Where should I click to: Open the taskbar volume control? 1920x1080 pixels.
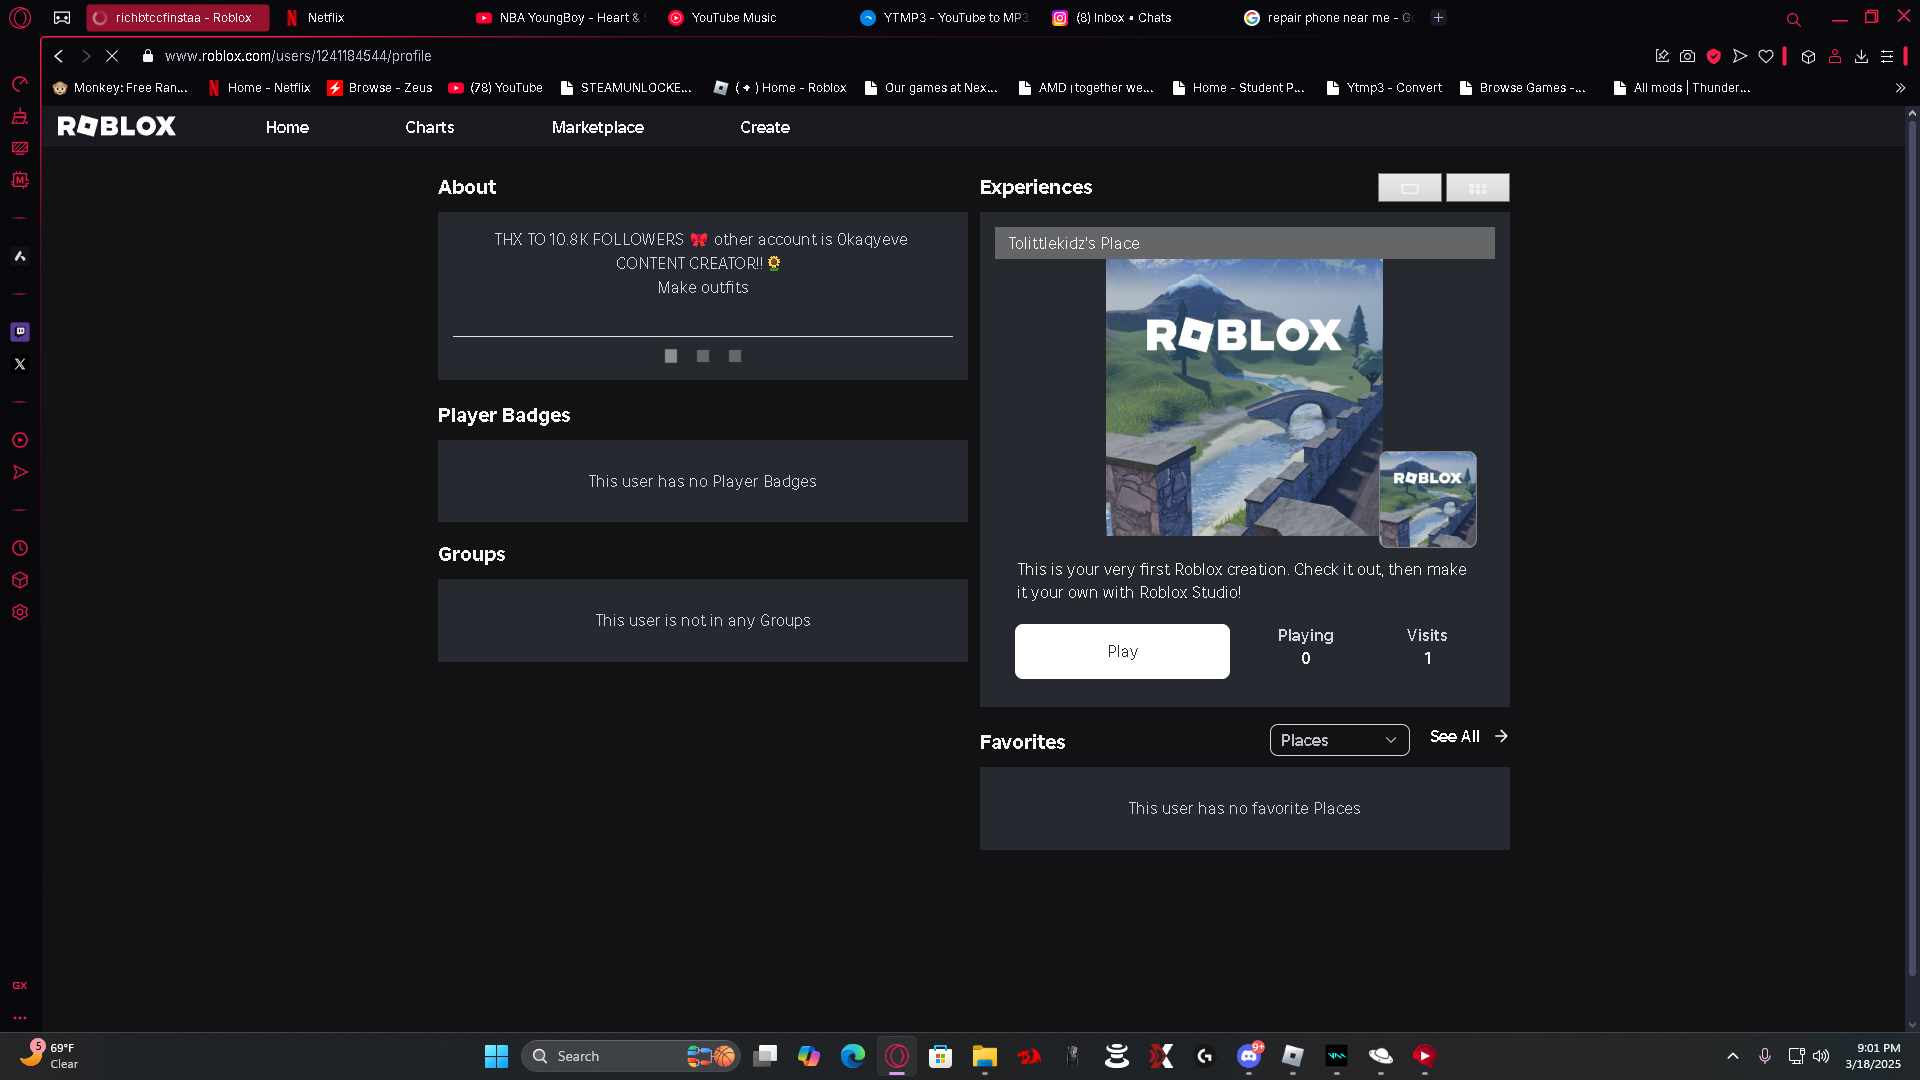click(1821, 1056)
